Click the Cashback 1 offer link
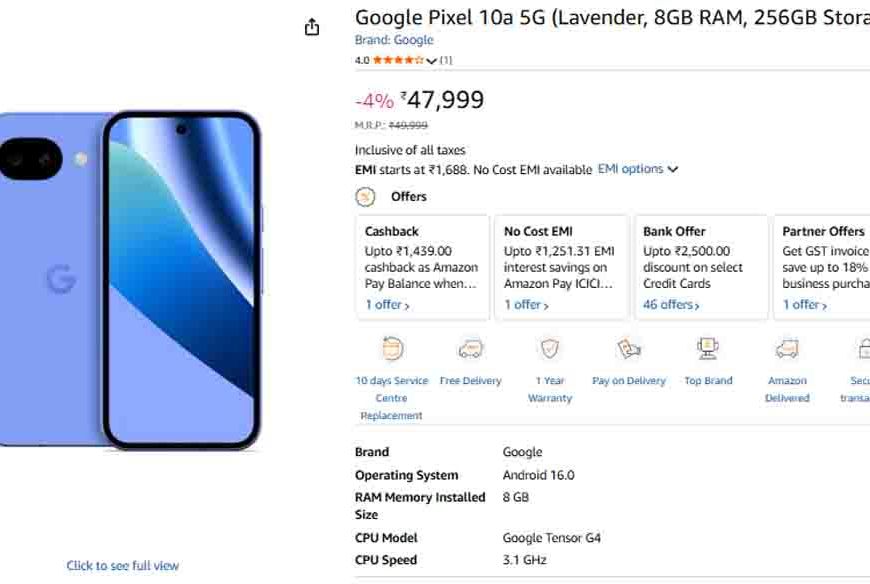The height and width of the screenshot is (584, 870). click(x=385, y=304)
